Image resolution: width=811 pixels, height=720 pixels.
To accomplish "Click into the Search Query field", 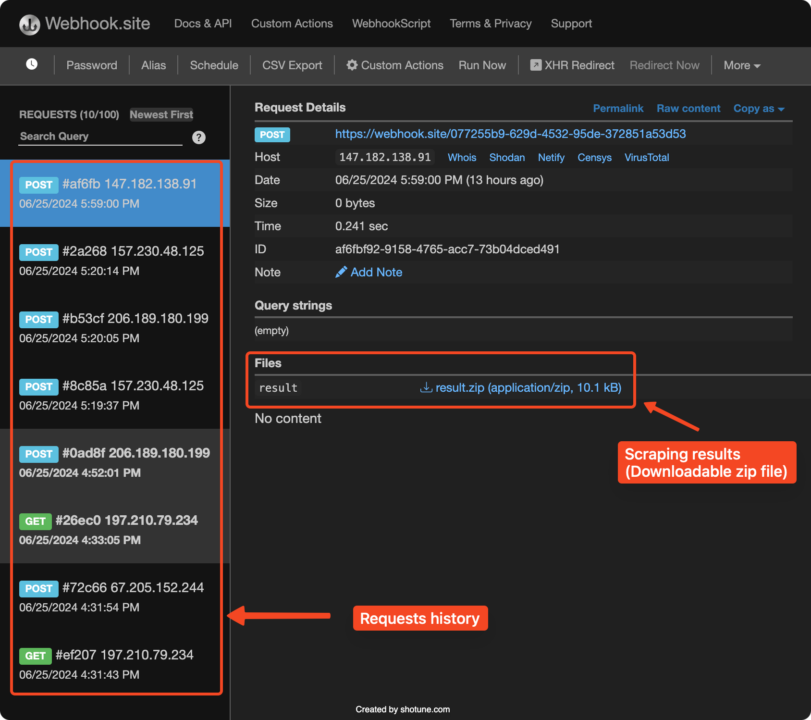I will tap(100, 137).
